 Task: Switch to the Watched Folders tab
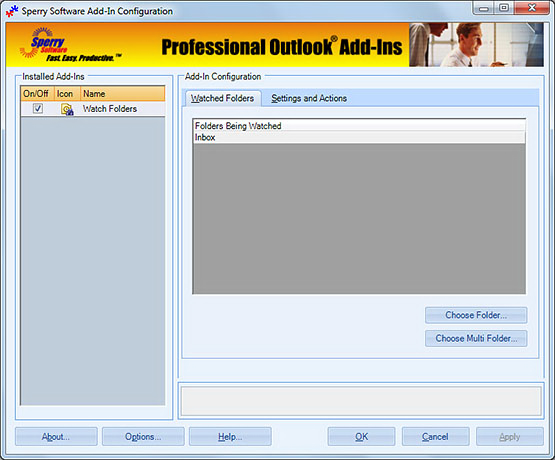pos(222,98)
